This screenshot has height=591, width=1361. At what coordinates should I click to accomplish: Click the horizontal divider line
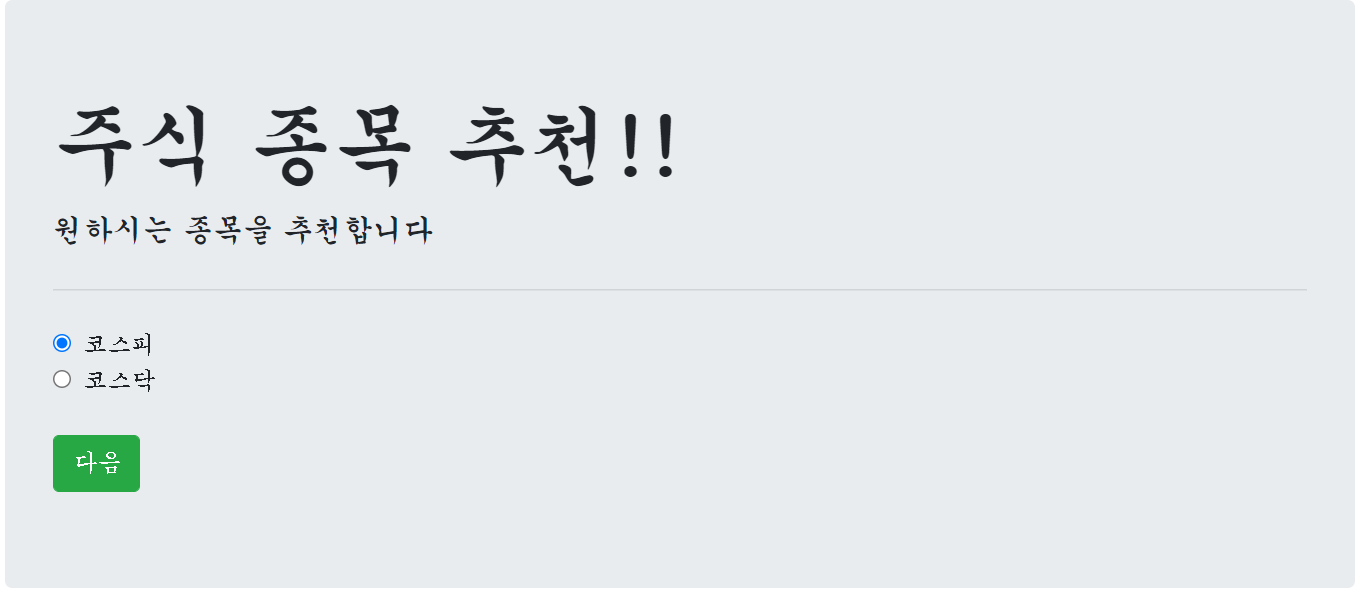tap(680, 289)
